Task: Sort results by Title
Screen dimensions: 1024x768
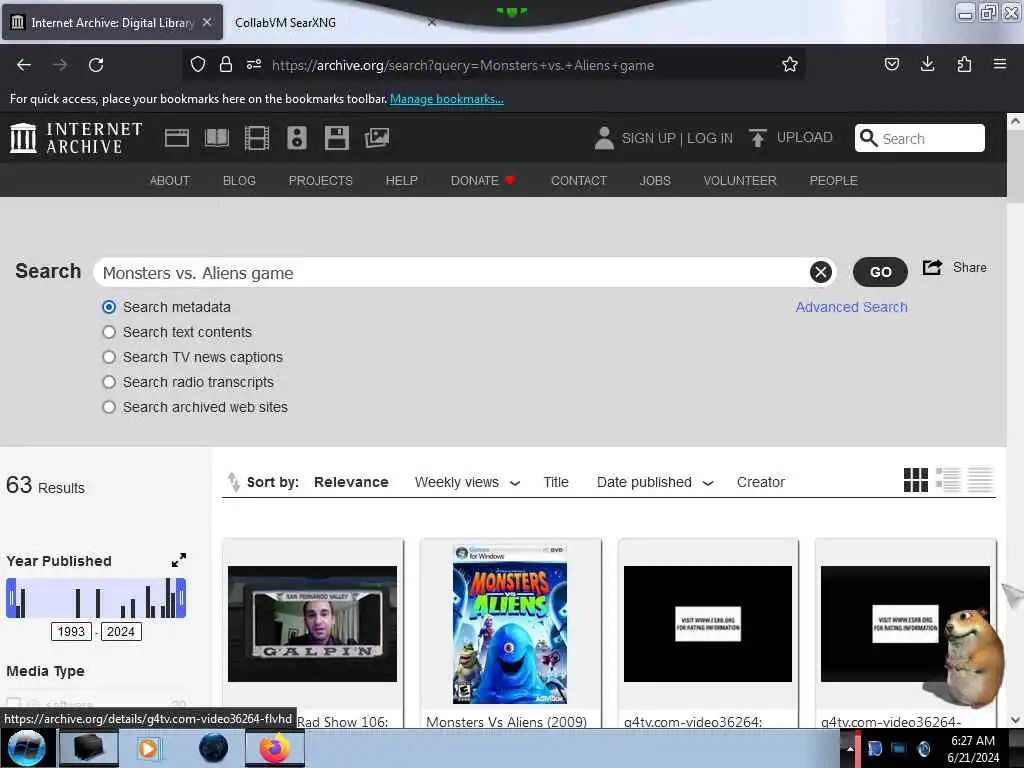Action: click(x=556, y=482)
